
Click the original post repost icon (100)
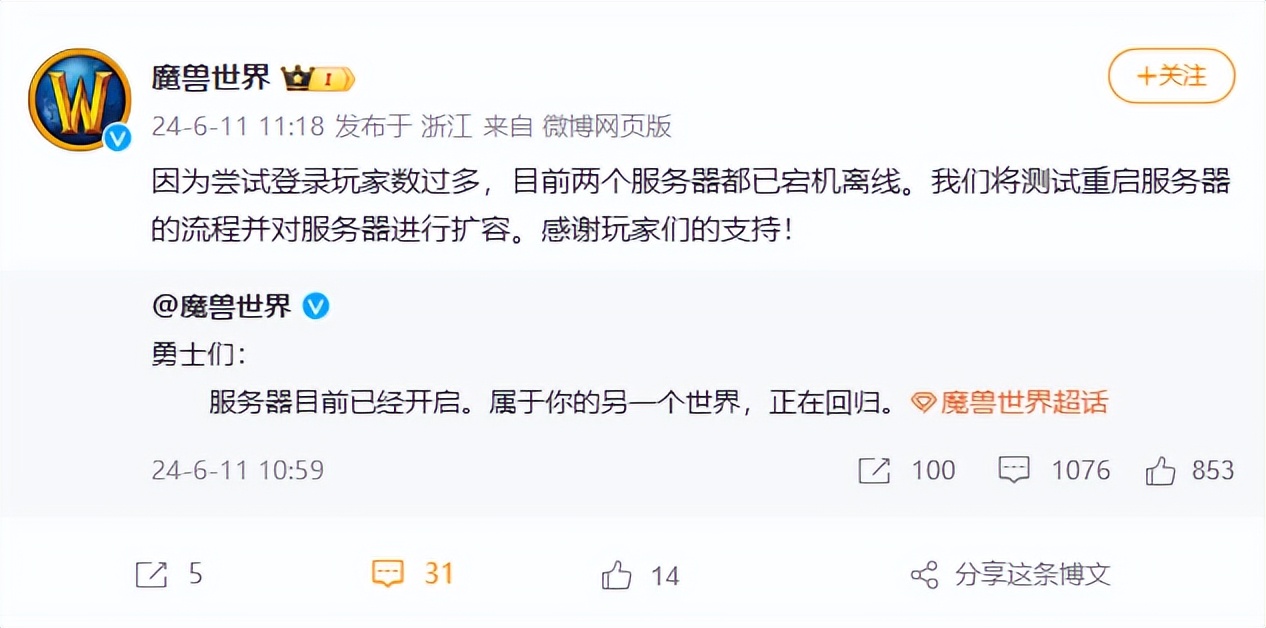point(874,471)
